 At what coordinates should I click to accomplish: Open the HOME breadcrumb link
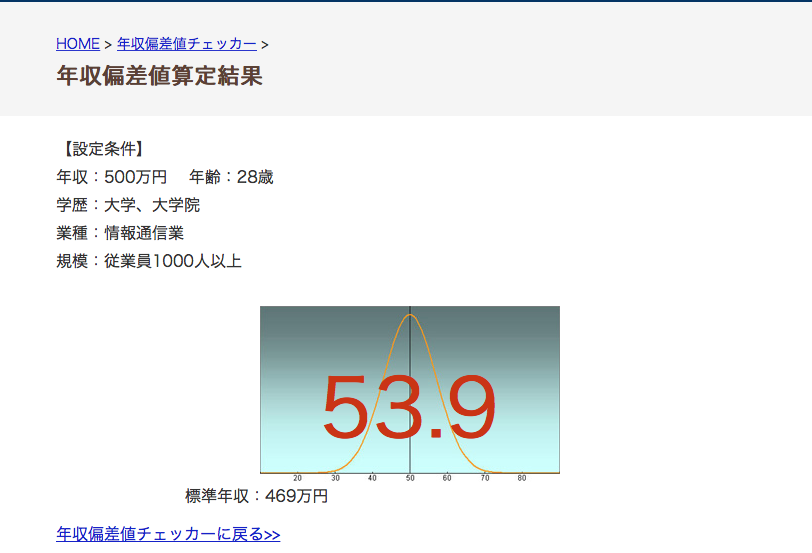(x=78, y=44)
